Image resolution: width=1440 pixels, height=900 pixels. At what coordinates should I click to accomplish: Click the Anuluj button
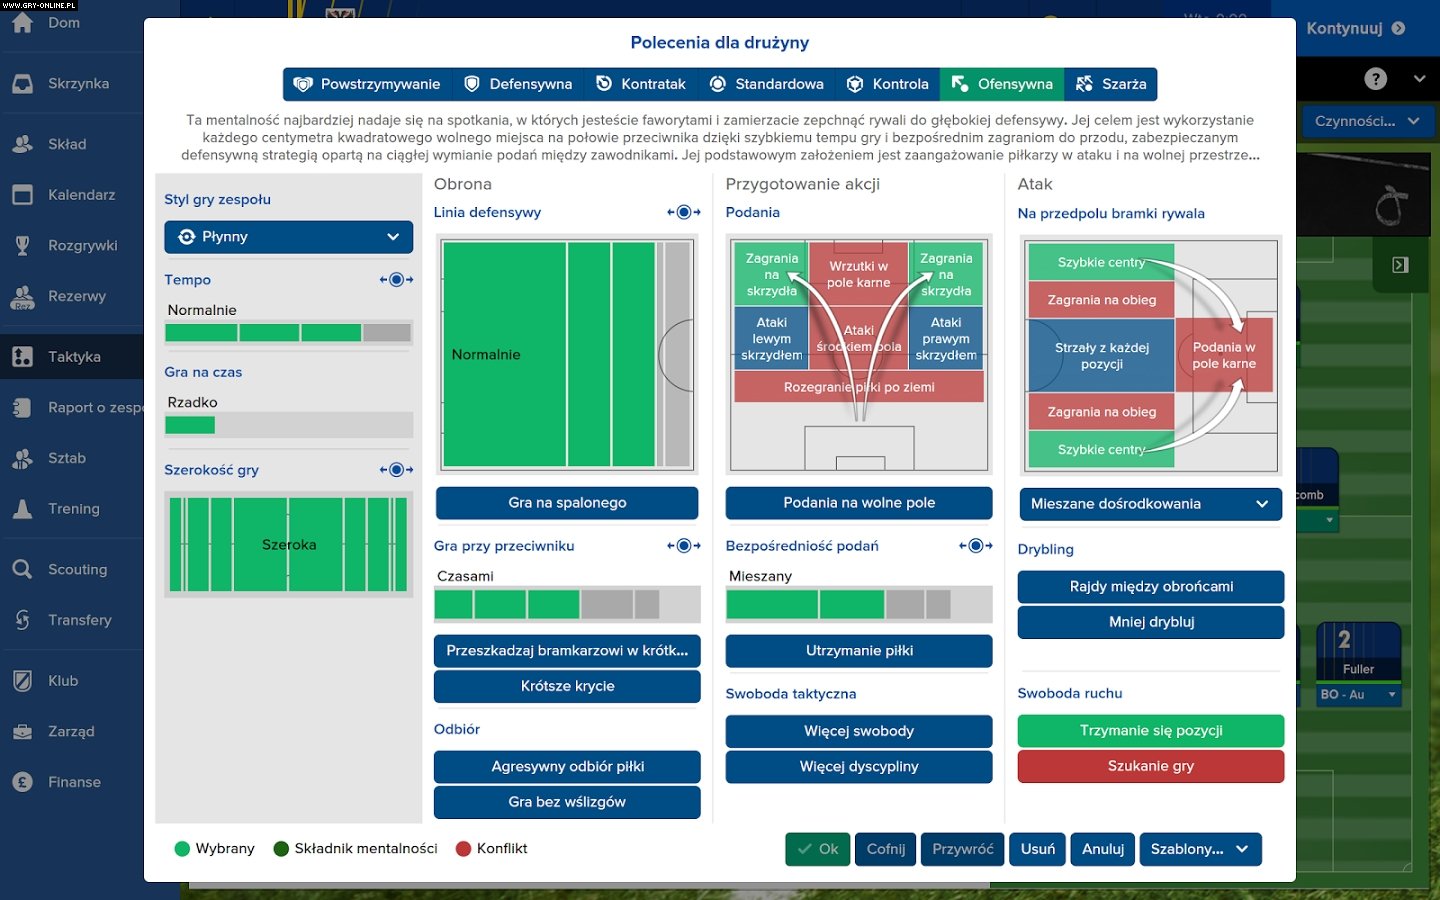1103,849
